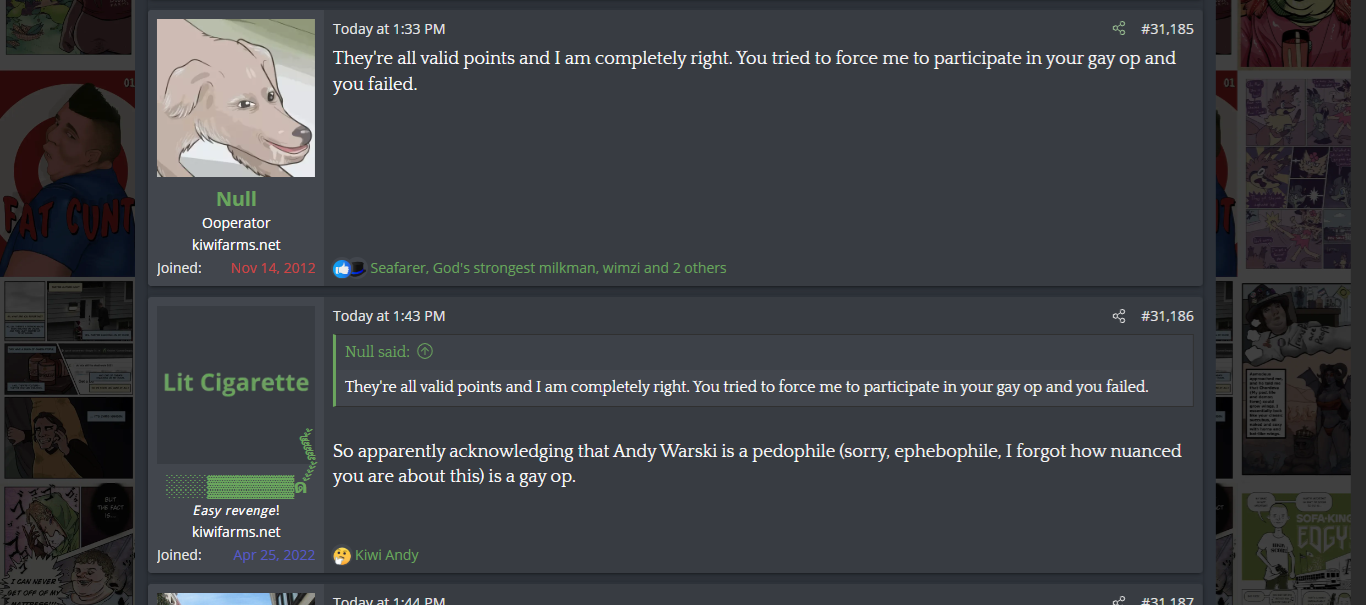
Task: Click share icon on post #31,185
Action: pyautogui.click(x=1119, y=29)
